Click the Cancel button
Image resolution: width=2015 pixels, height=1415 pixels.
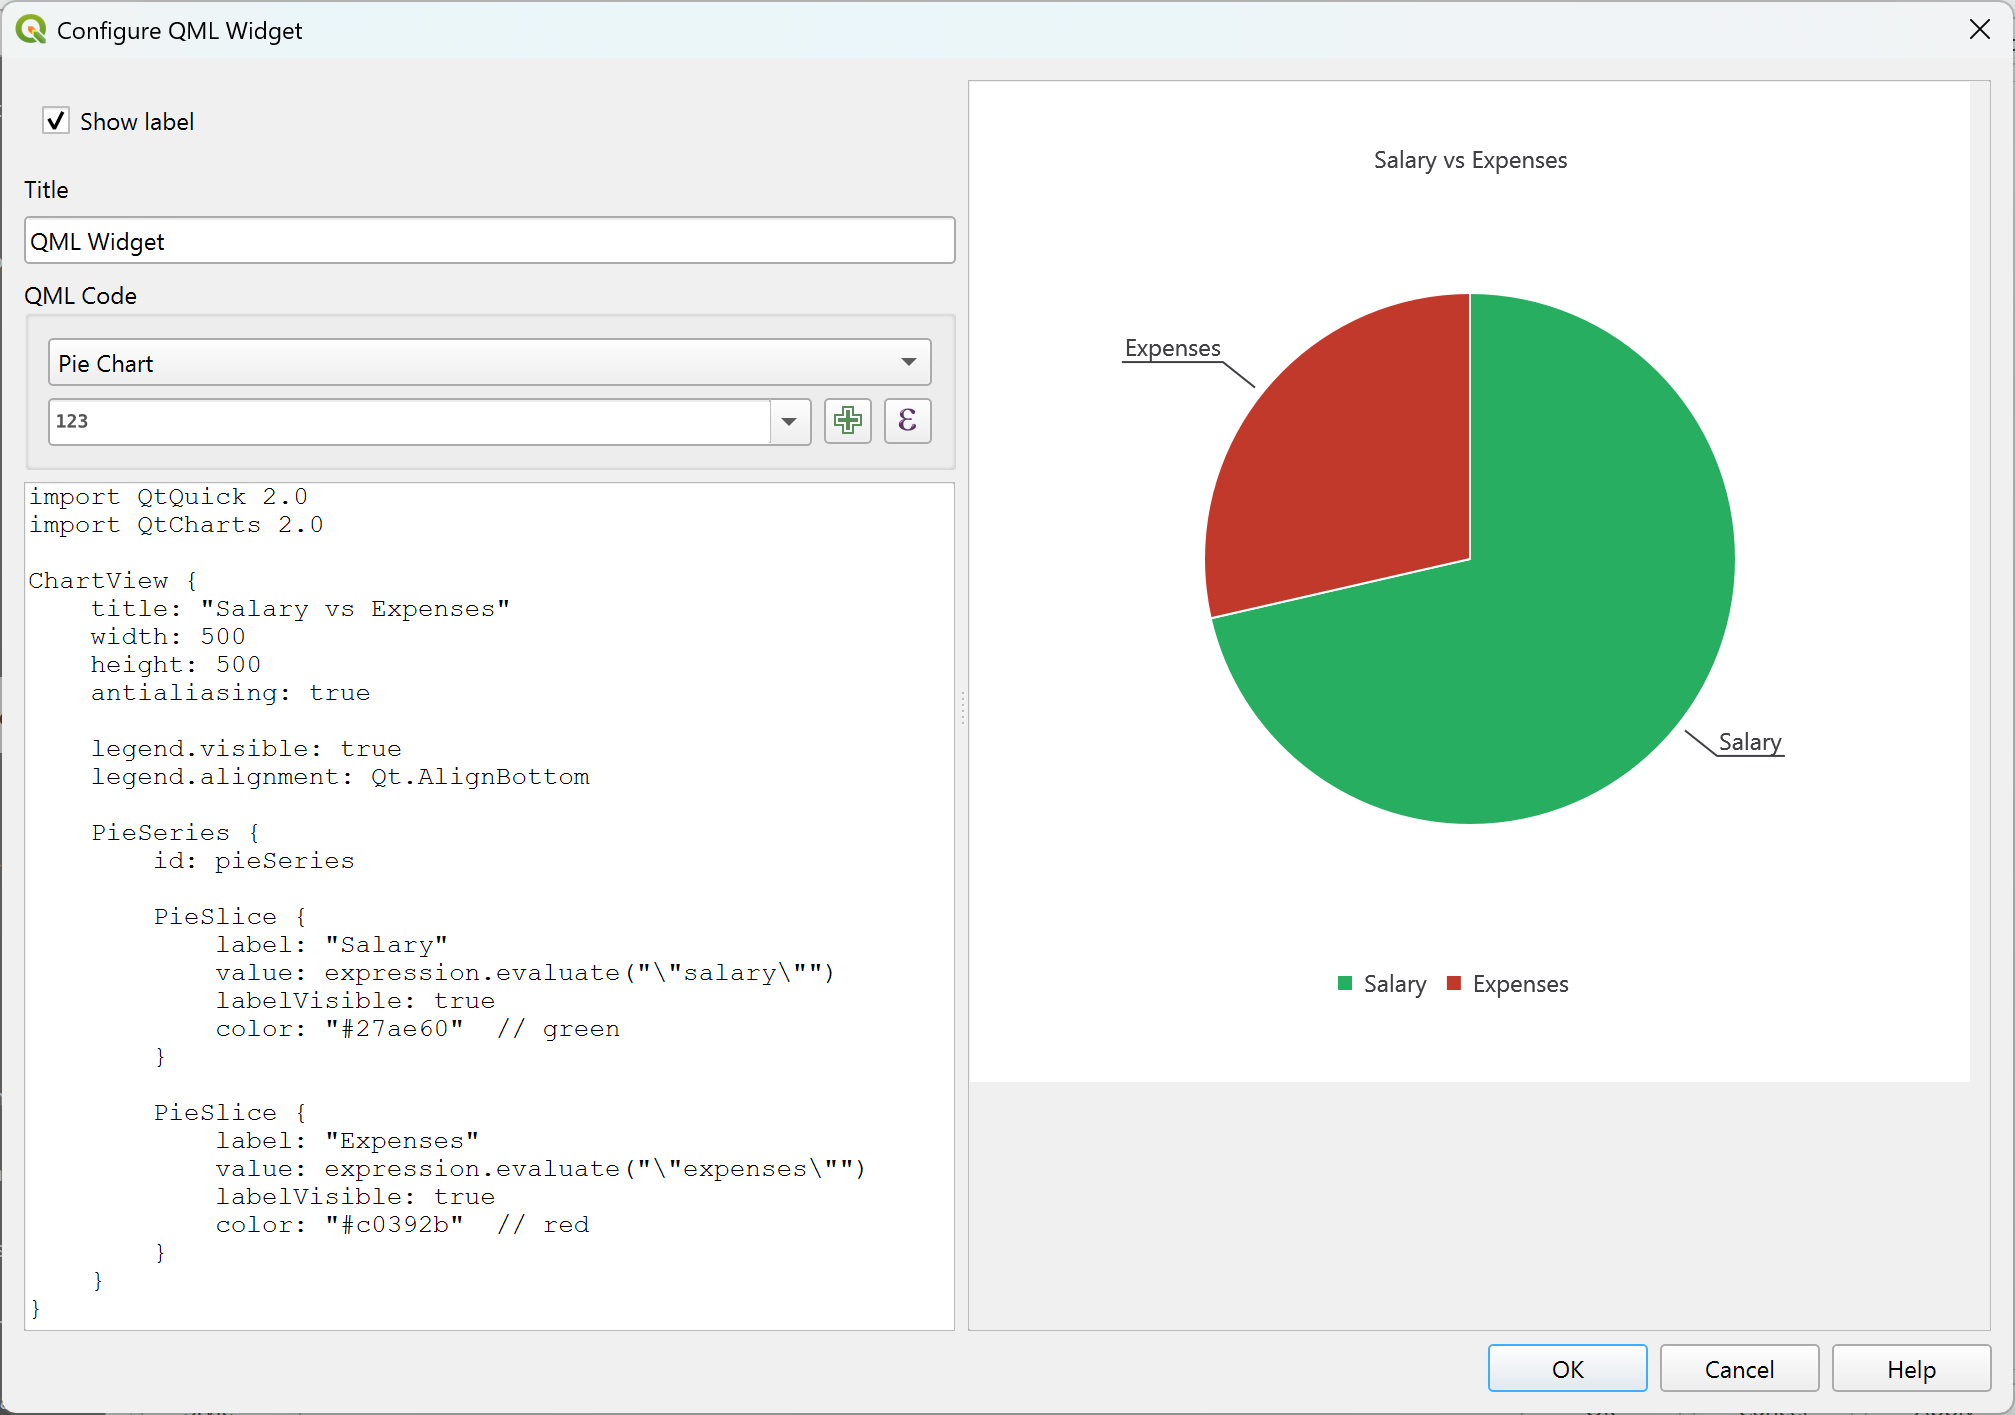coord(1739,1368)
